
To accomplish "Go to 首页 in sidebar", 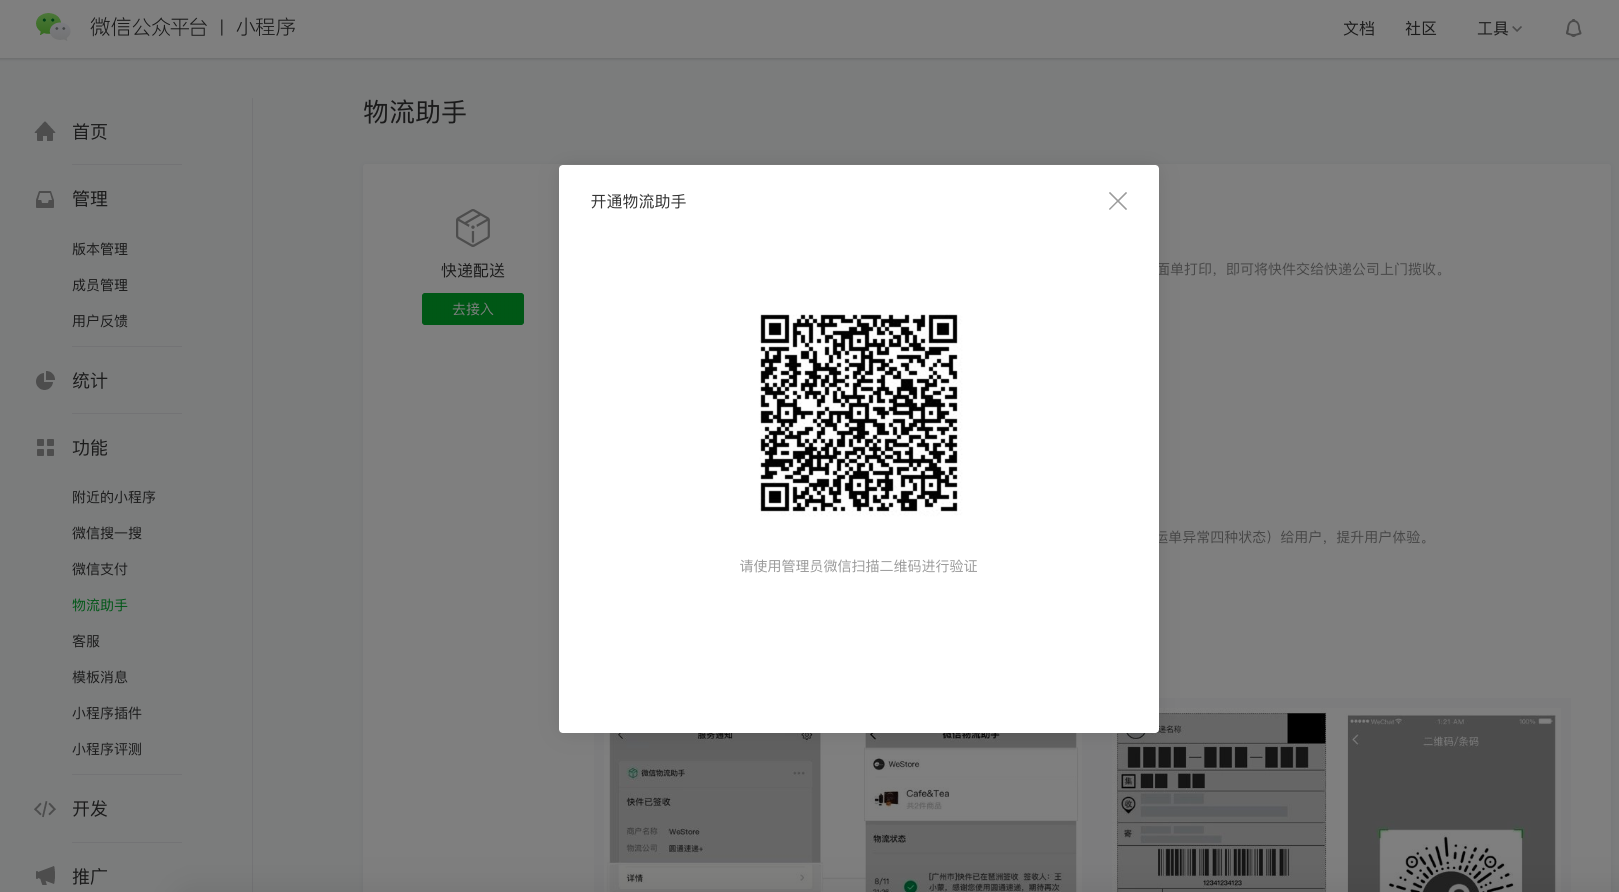I will point(90,132).
